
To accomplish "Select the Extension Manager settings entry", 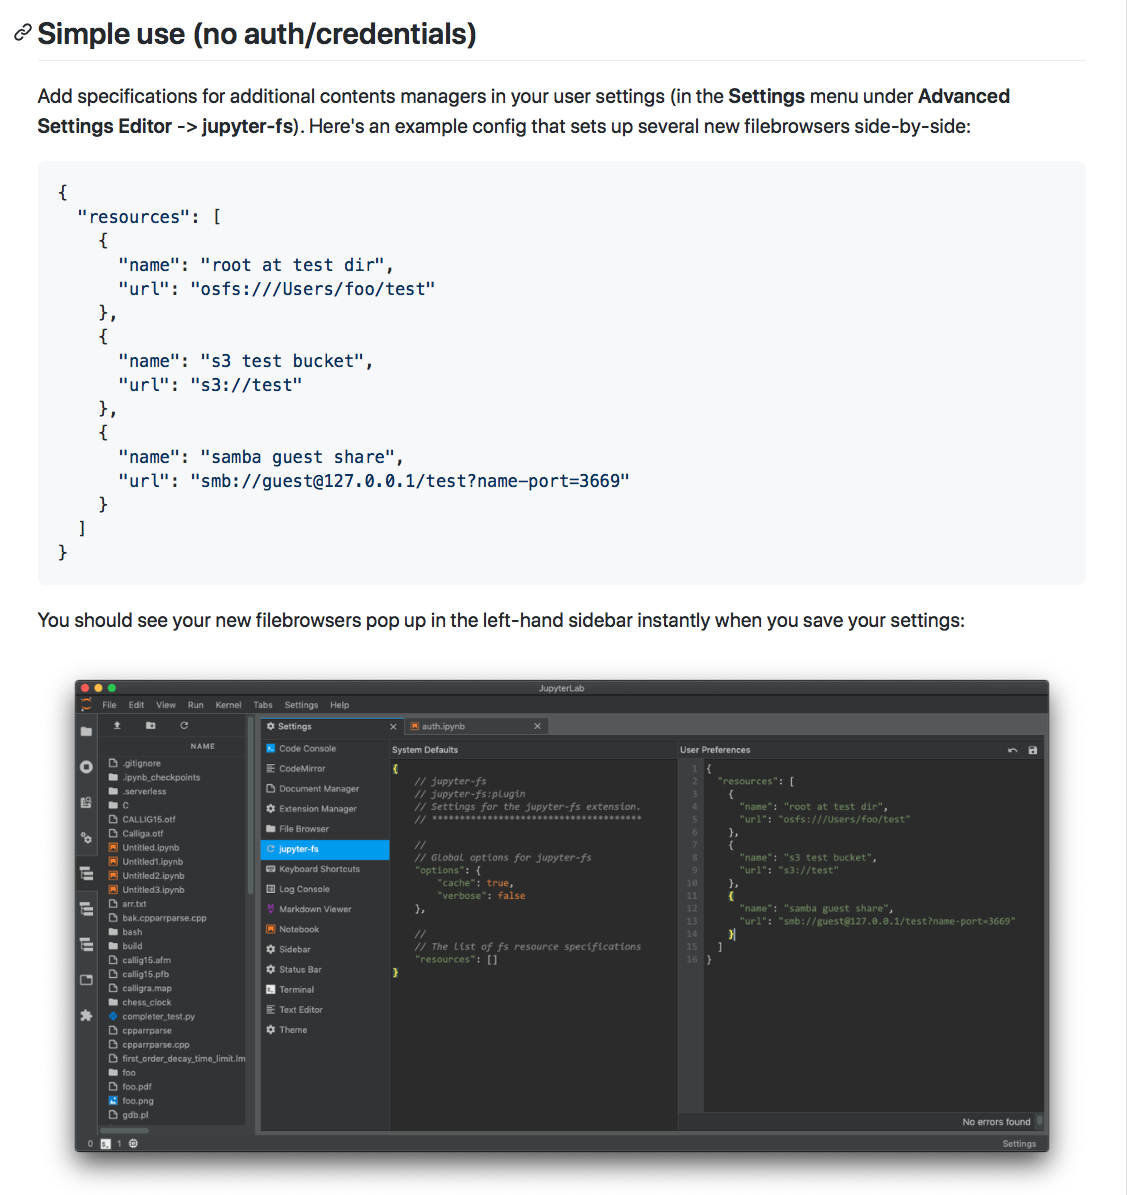I will [325, 809].
